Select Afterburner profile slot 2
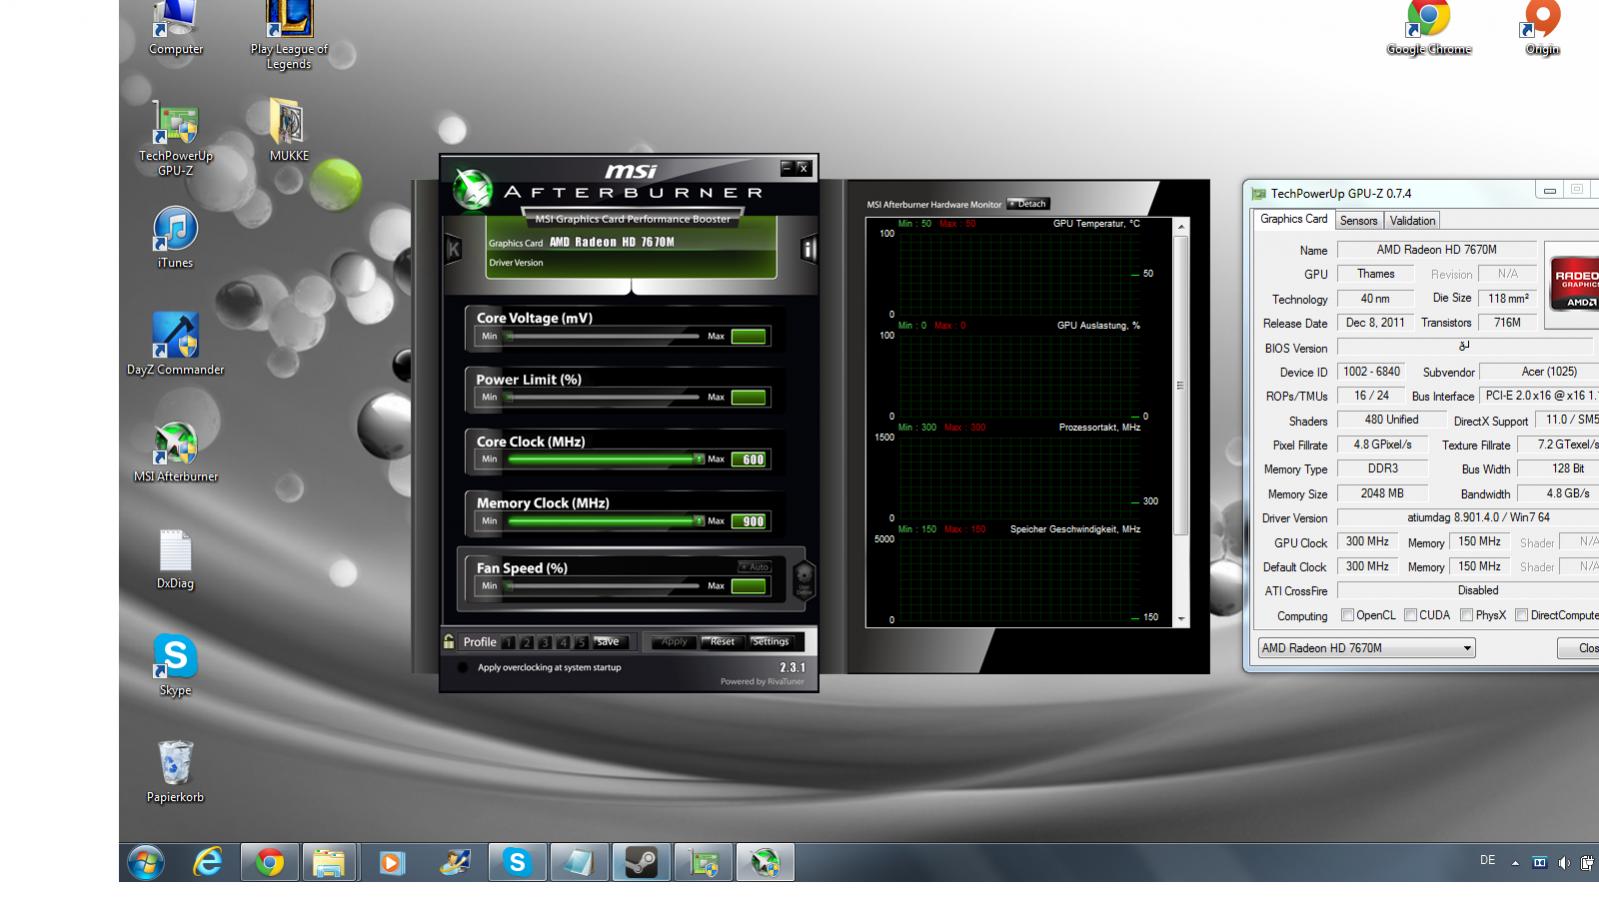Screen dimensions: 1599x899 pos(526,642)
